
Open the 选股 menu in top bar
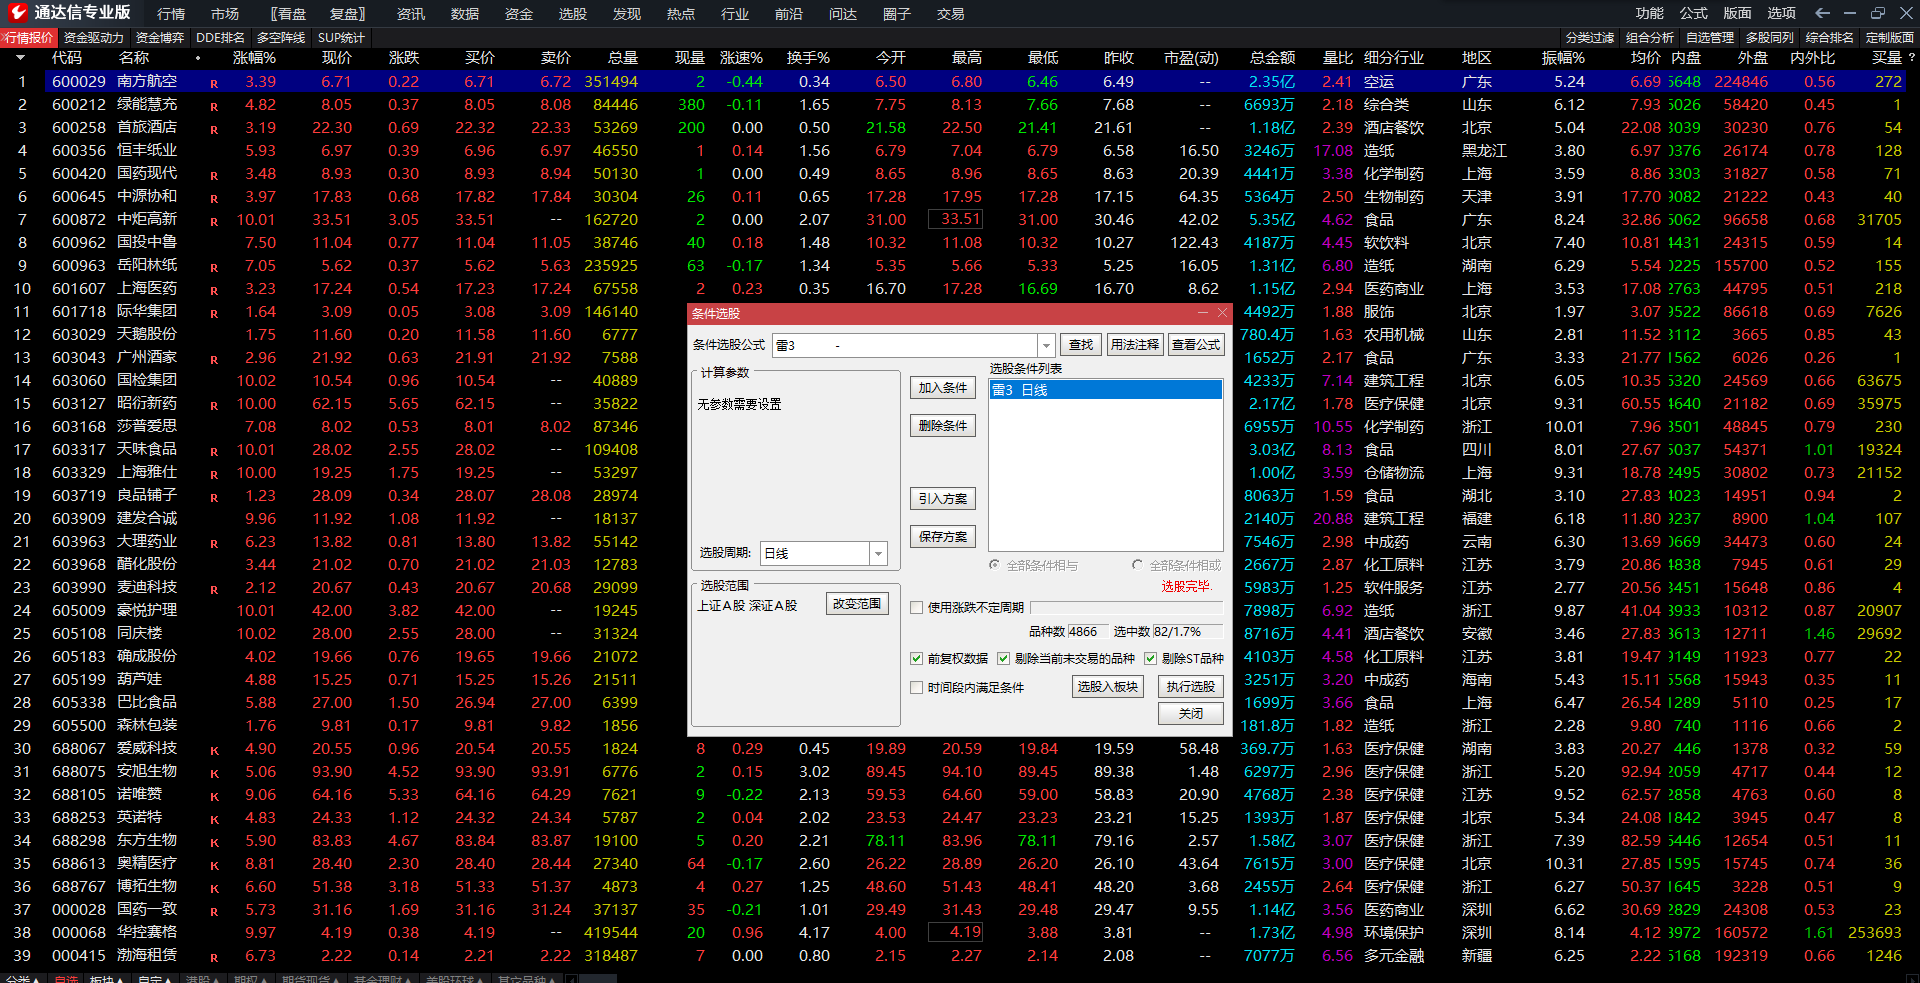click(x=572, y=14)
